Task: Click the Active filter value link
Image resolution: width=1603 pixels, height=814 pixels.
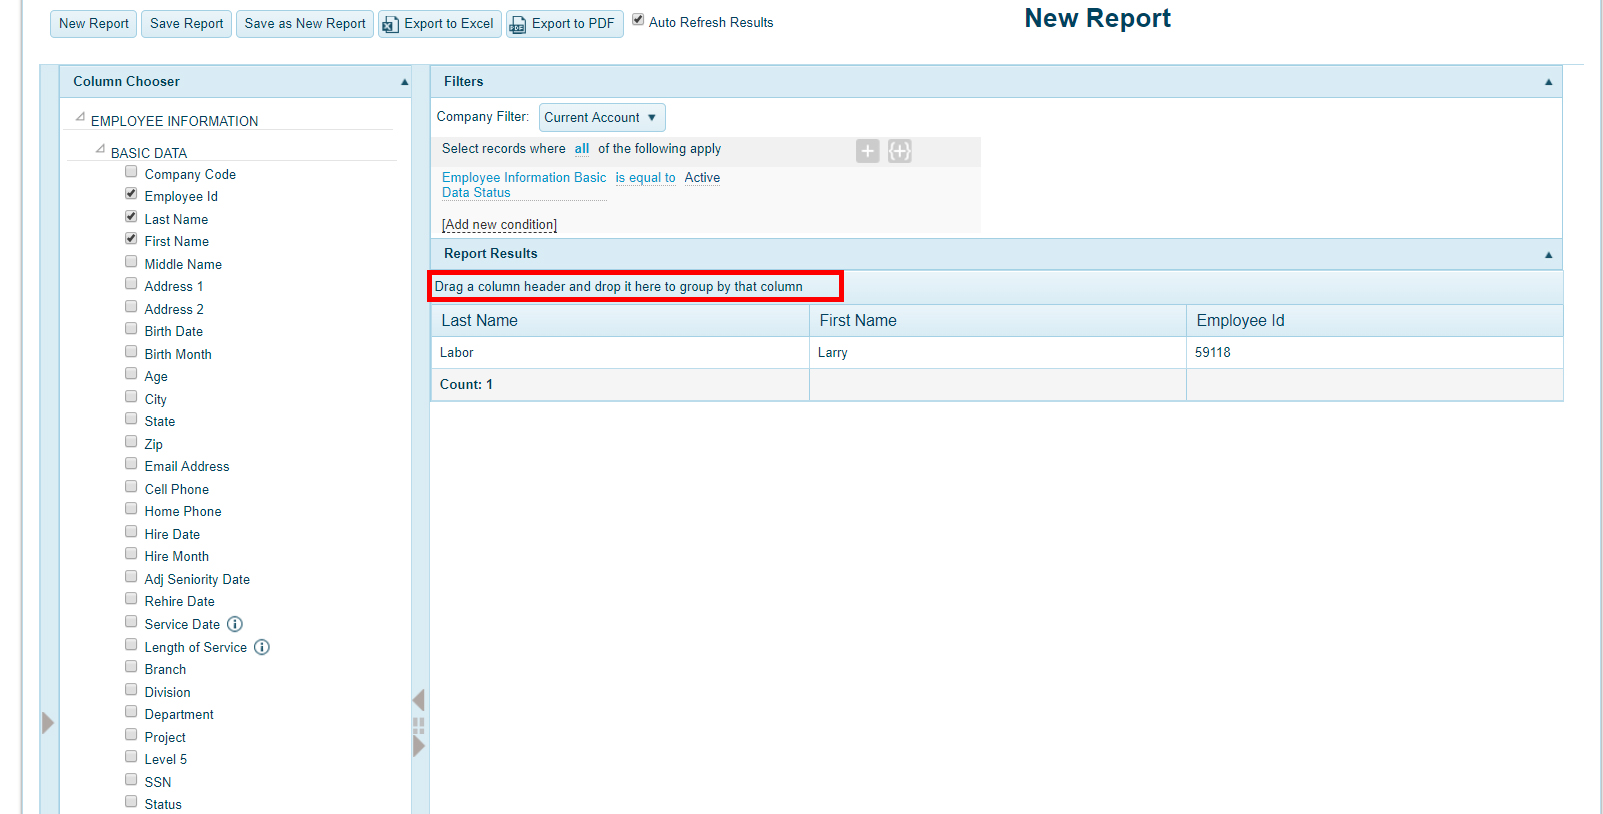Action: click(x=702, y=178)
